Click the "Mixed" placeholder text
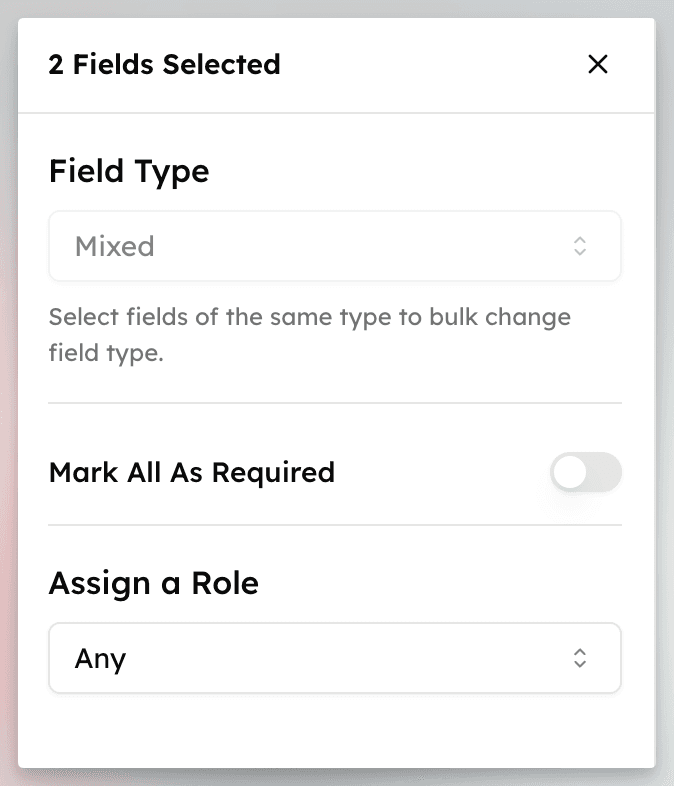This screenshot has width=674, height=786. [115, 246]
